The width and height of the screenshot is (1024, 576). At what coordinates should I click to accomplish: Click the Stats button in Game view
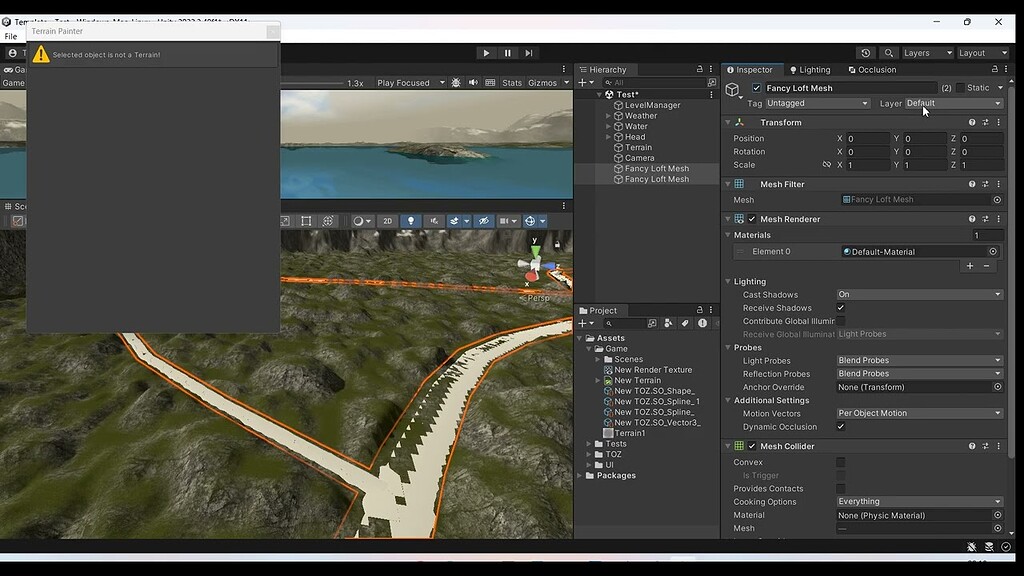coord(512,83)
